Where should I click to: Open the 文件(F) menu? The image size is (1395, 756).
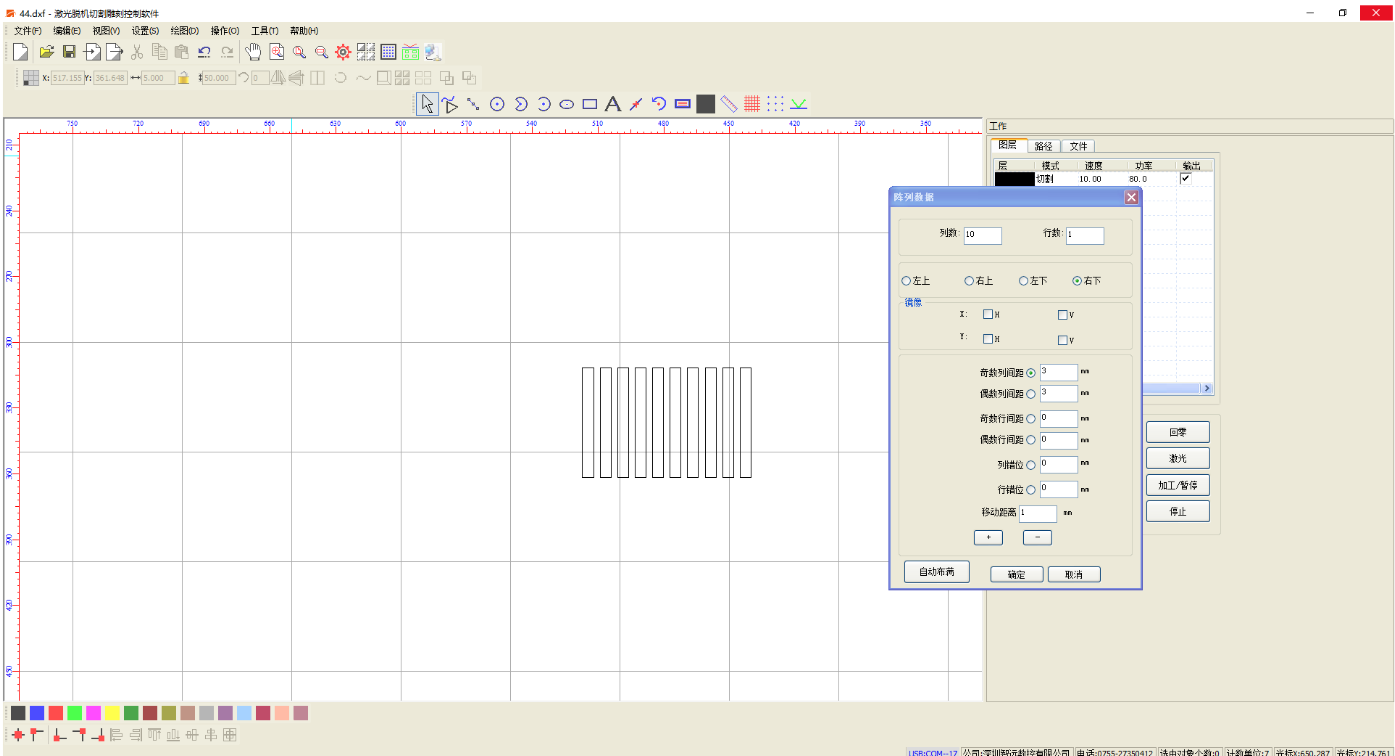[x=27, y=31]
